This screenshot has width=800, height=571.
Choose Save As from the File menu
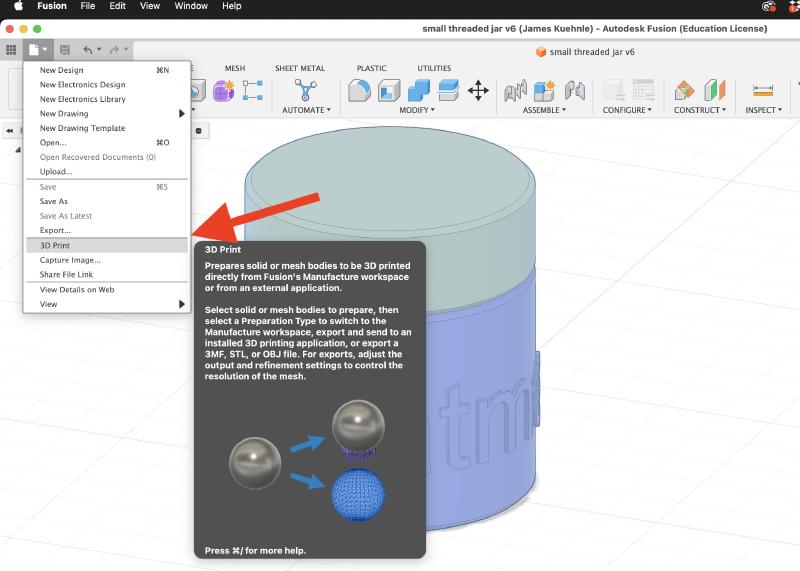[107, 201]
